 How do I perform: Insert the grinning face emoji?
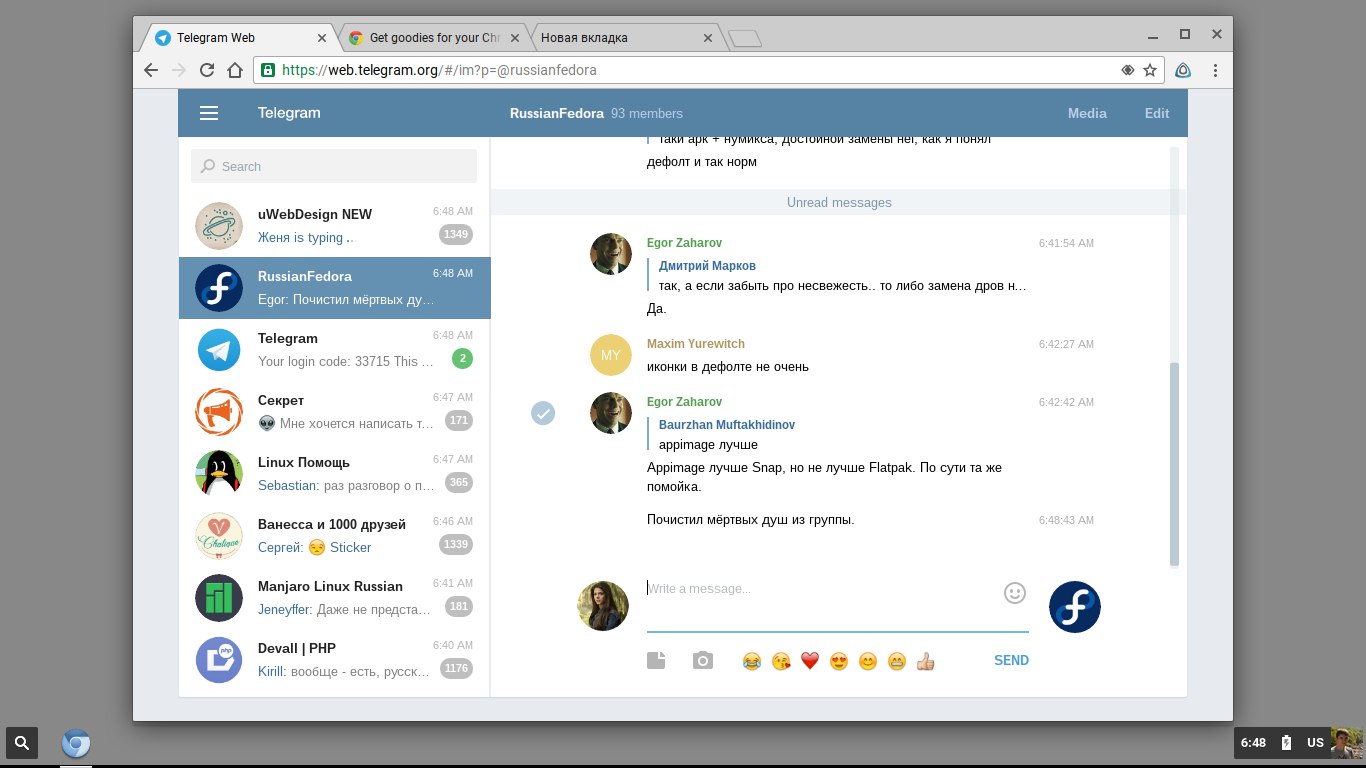tap(897, 661)
